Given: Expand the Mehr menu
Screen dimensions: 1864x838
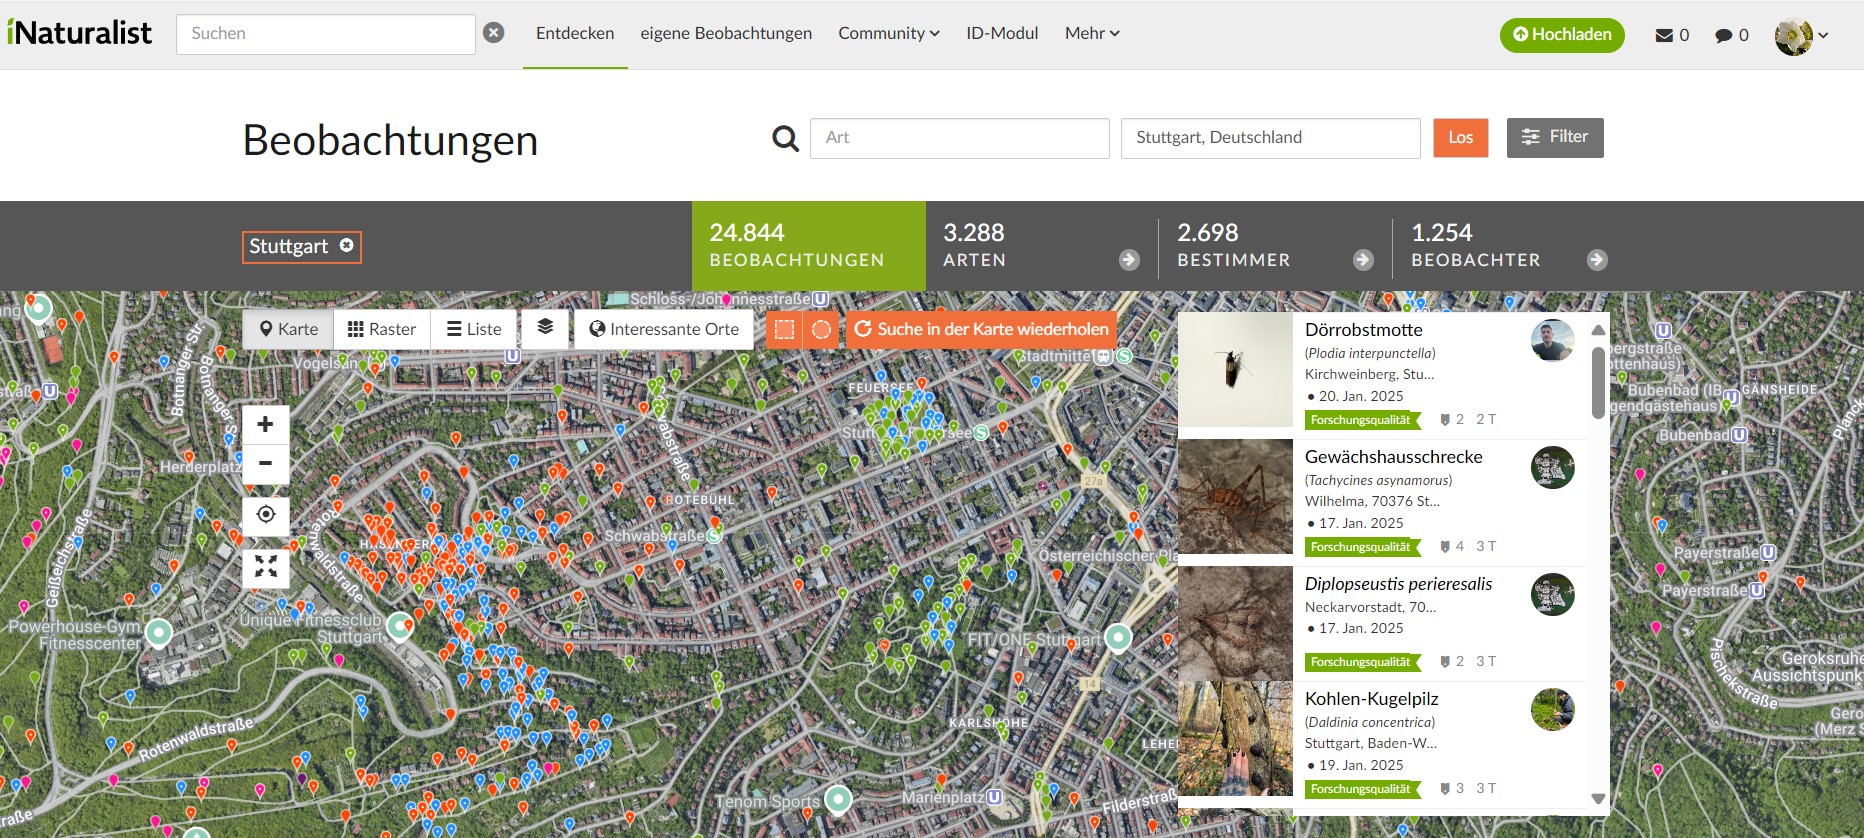Looking at the screenshot, I should click(x=1092, y=33).
